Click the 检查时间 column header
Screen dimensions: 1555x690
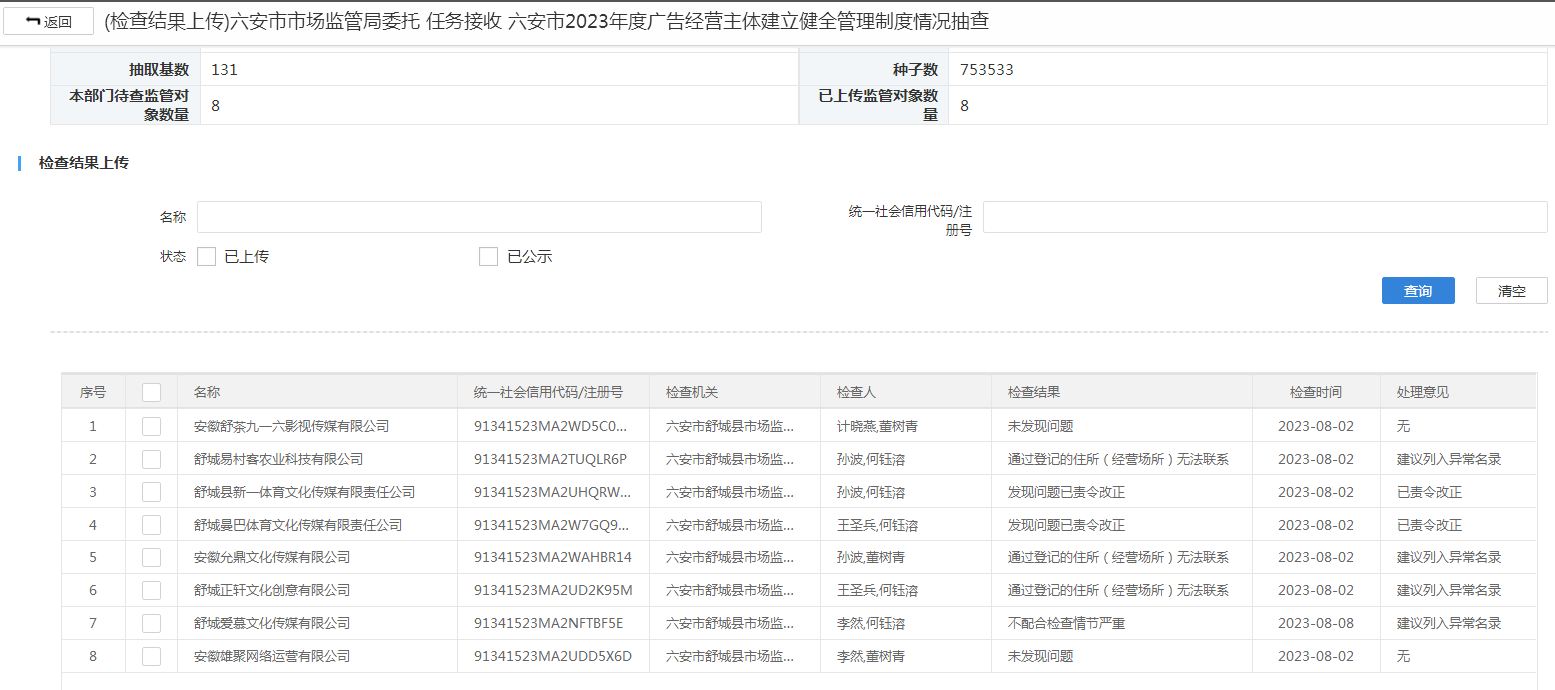[1315, 392]
